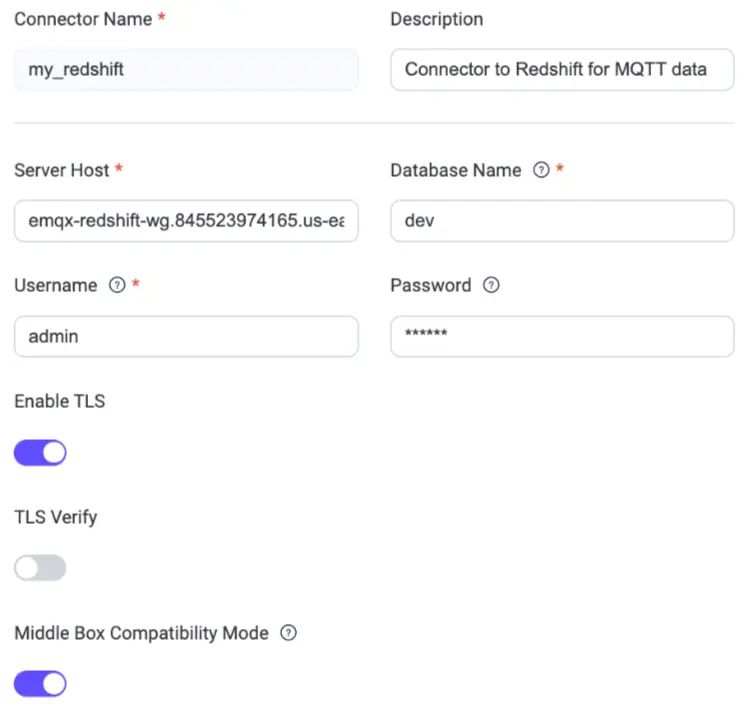Click the Connector Name label text
The height and width of the screenshot is (706, 754).
[x=83, y=19]
